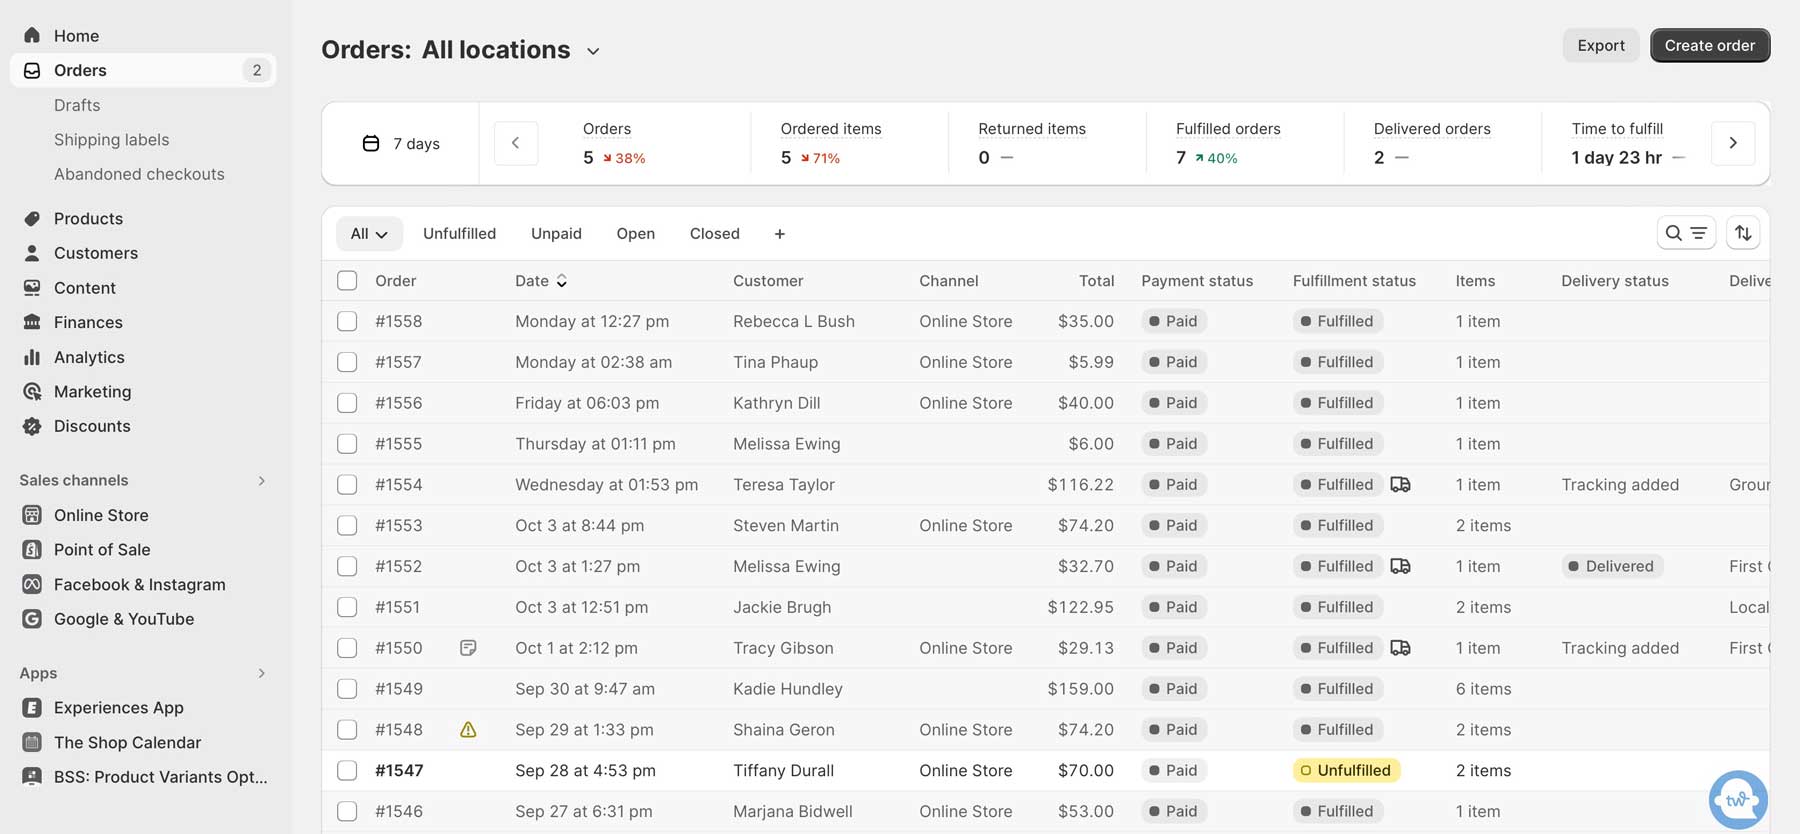Show next metrics with right arrow
The width and height of the screenshot is (1800, 834).
(1733, 143)
